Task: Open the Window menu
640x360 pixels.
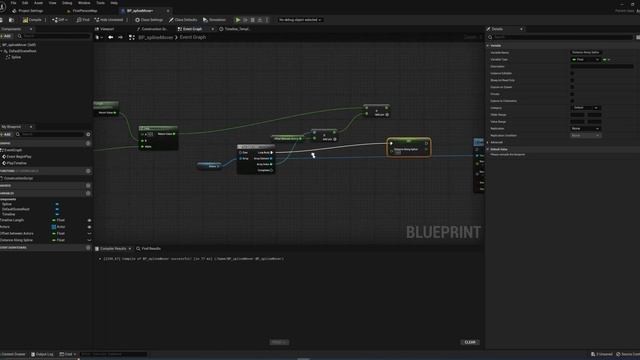Action: click(x=84, y=3)
